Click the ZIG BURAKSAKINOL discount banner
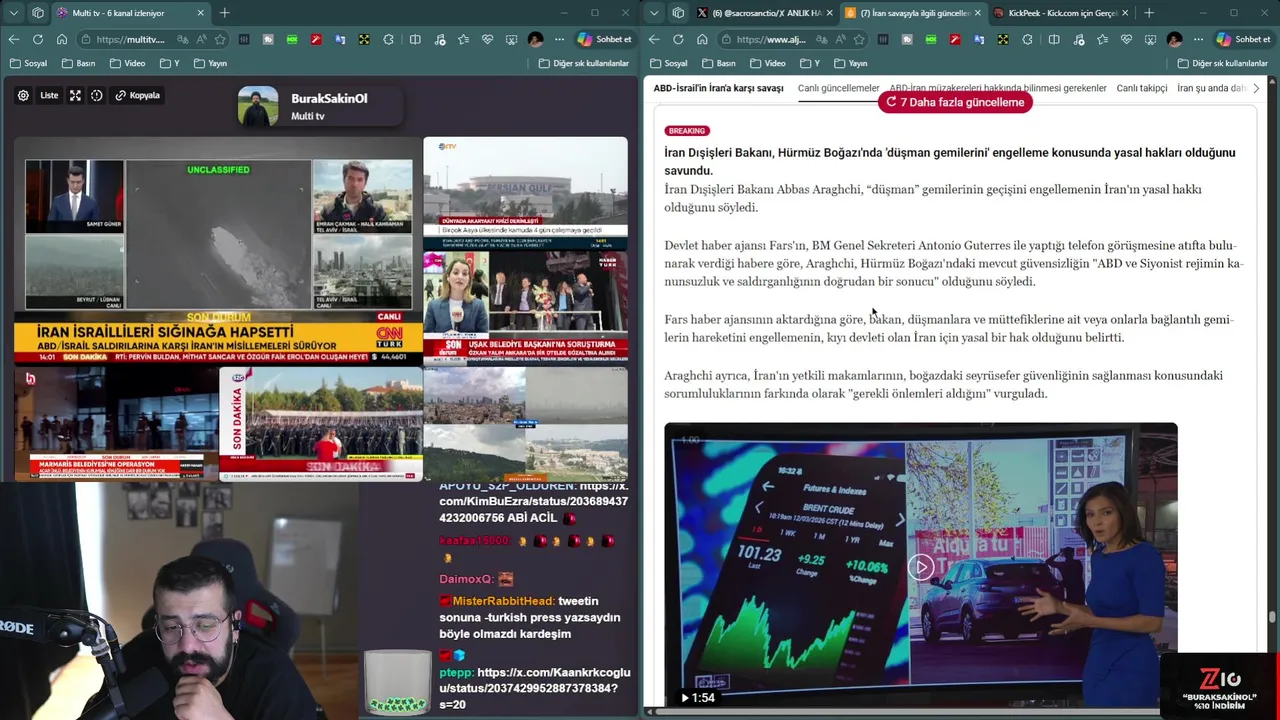 point(1219,688)
